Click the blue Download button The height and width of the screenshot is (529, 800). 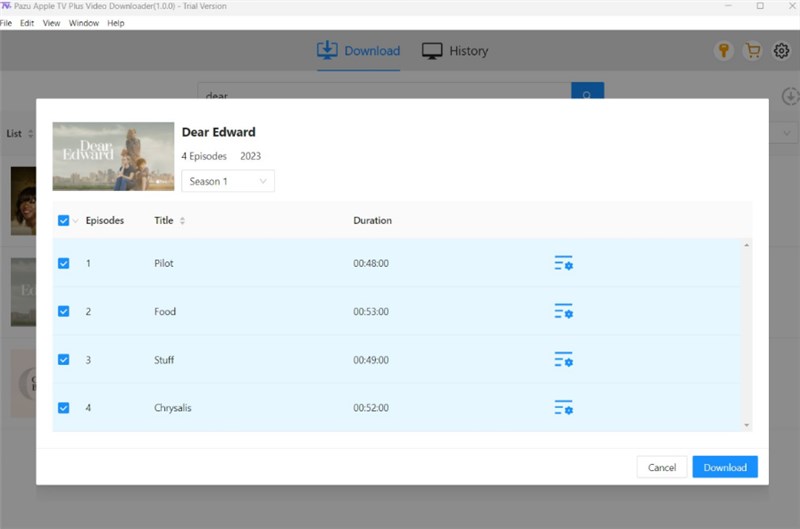tap(724, 467)
